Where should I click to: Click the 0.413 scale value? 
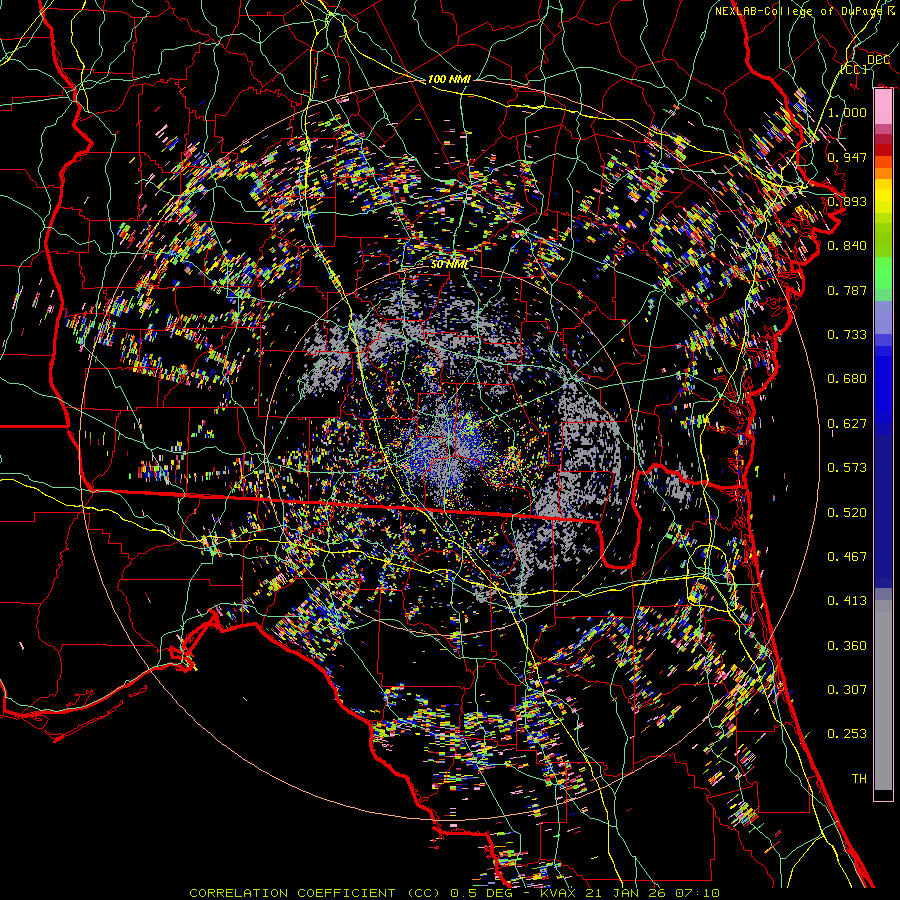847,601
